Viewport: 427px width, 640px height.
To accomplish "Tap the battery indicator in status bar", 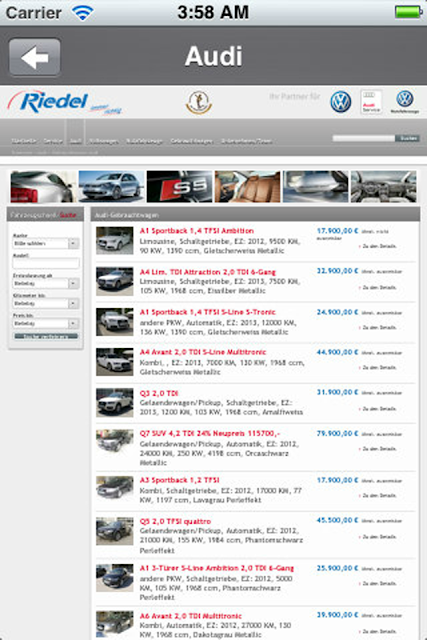I will 408,12.
